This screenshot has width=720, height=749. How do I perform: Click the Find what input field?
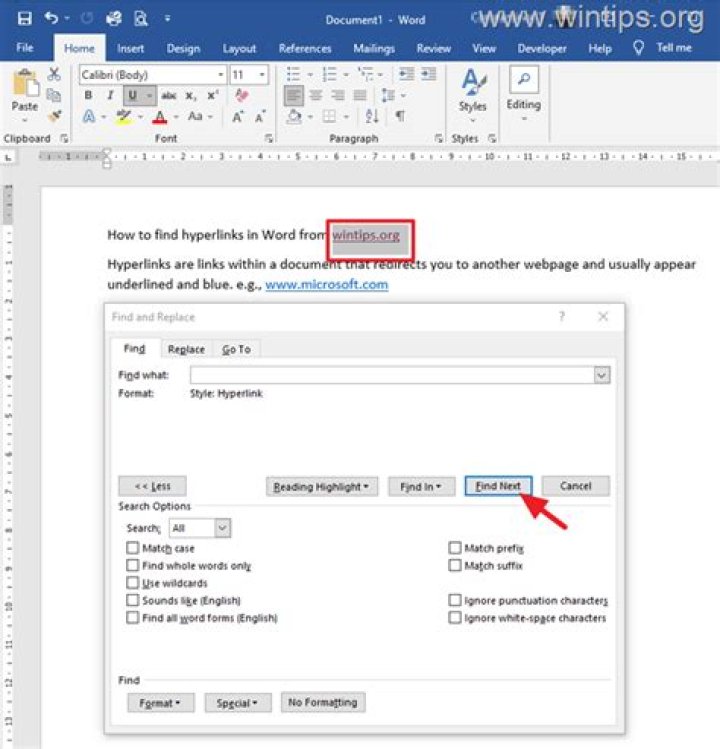pos(392,375)
